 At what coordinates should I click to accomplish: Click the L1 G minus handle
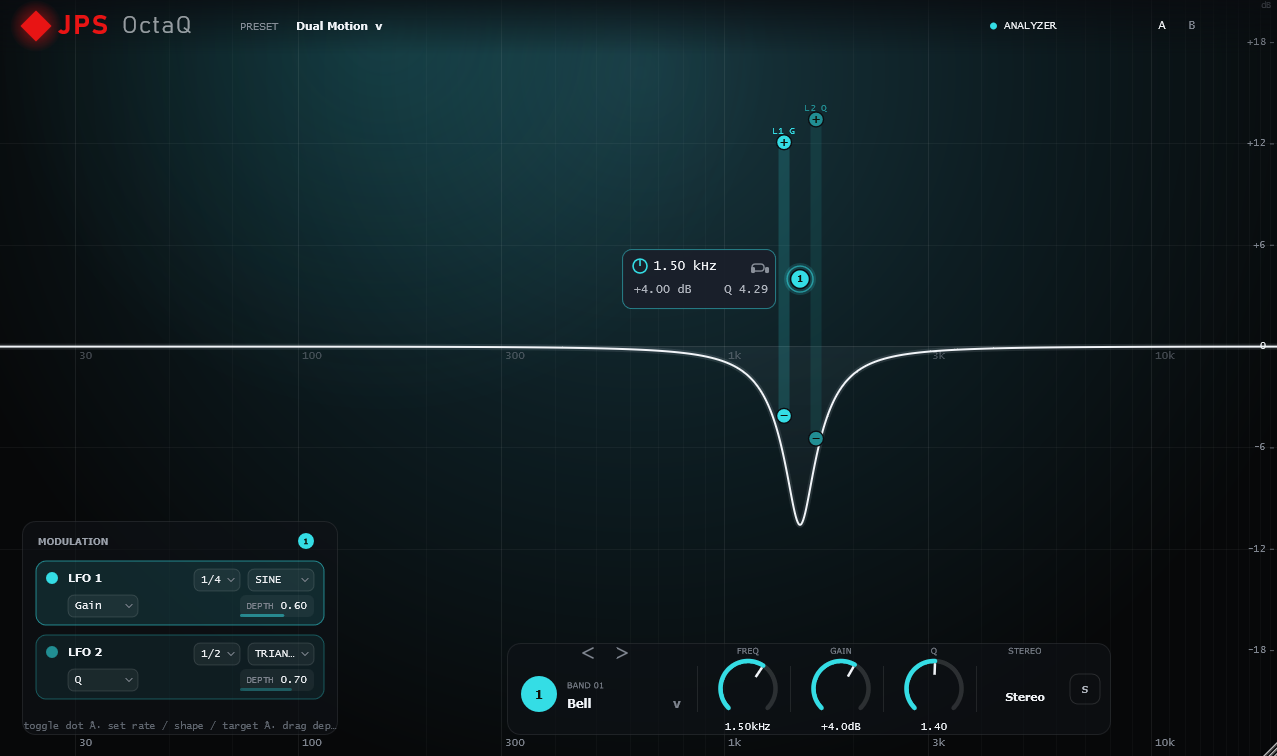pyautogui.click(x=784, y=415)
